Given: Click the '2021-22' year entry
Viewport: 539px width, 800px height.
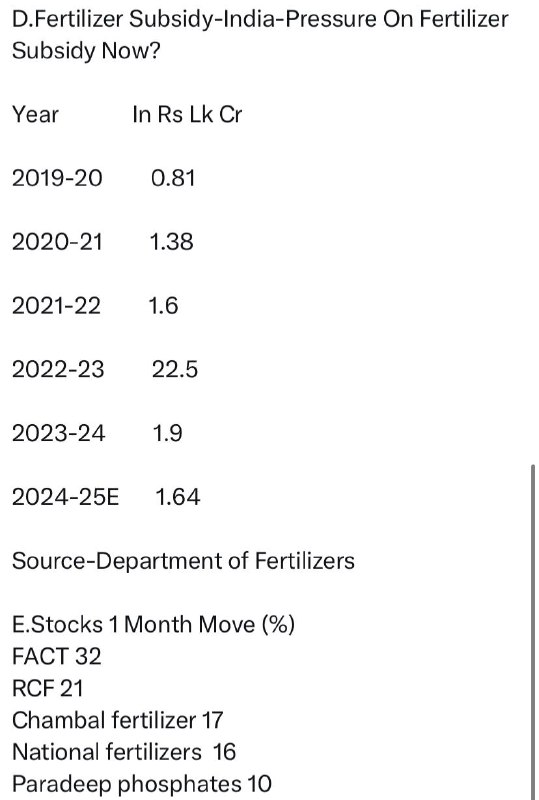Looking at the screenshot, I should pyautogui.click(x=56, y=306).
